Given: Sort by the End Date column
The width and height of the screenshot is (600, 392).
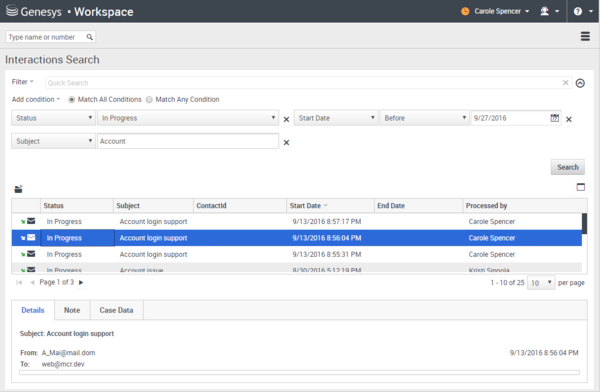Looking at the screenshot, I should click(x=419, y=206).
